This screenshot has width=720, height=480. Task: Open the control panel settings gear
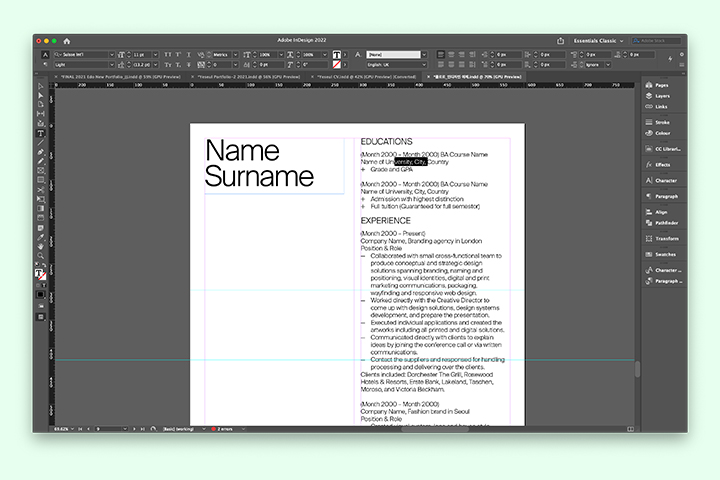click(x=682, y=54)
